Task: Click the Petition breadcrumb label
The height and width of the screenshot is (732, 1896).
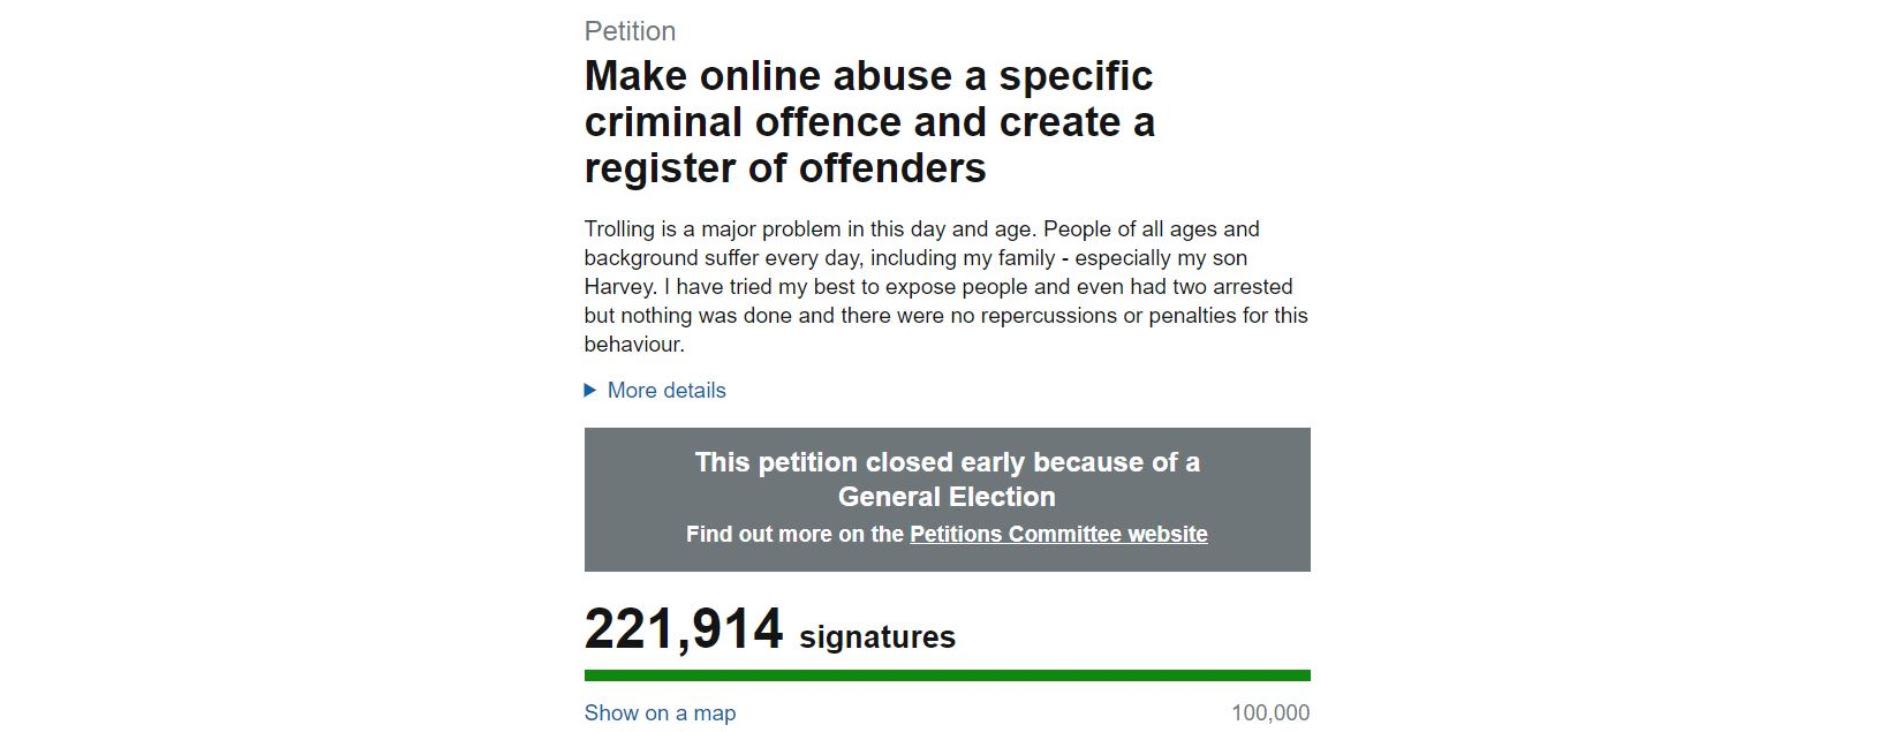Action: pyautogui.click(x=630, y=31)
